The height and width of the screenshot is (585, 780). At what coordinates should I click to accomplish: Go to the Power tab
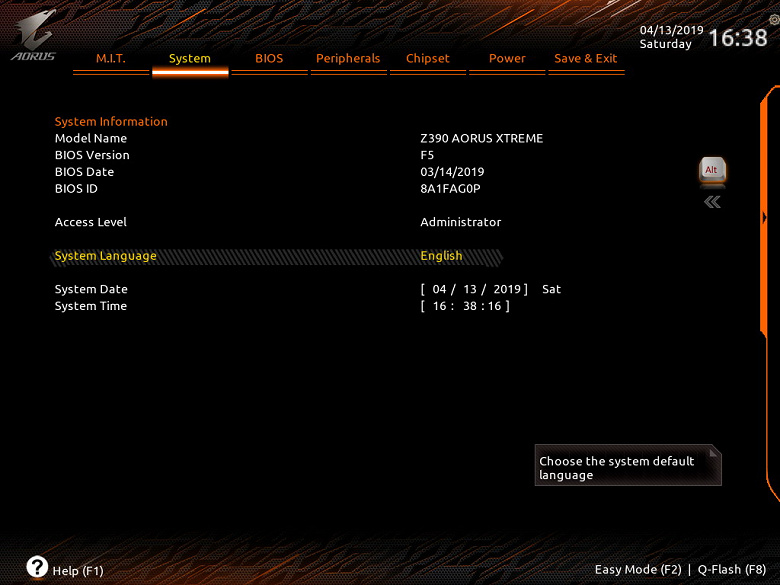click(507, 59)
